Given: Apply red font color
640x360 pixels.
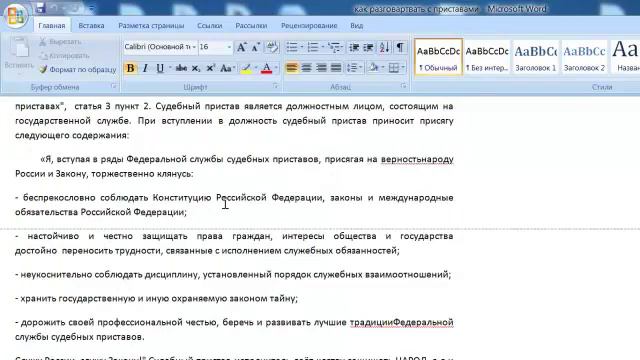Looking at the screenshot, I should coord(266,68).
